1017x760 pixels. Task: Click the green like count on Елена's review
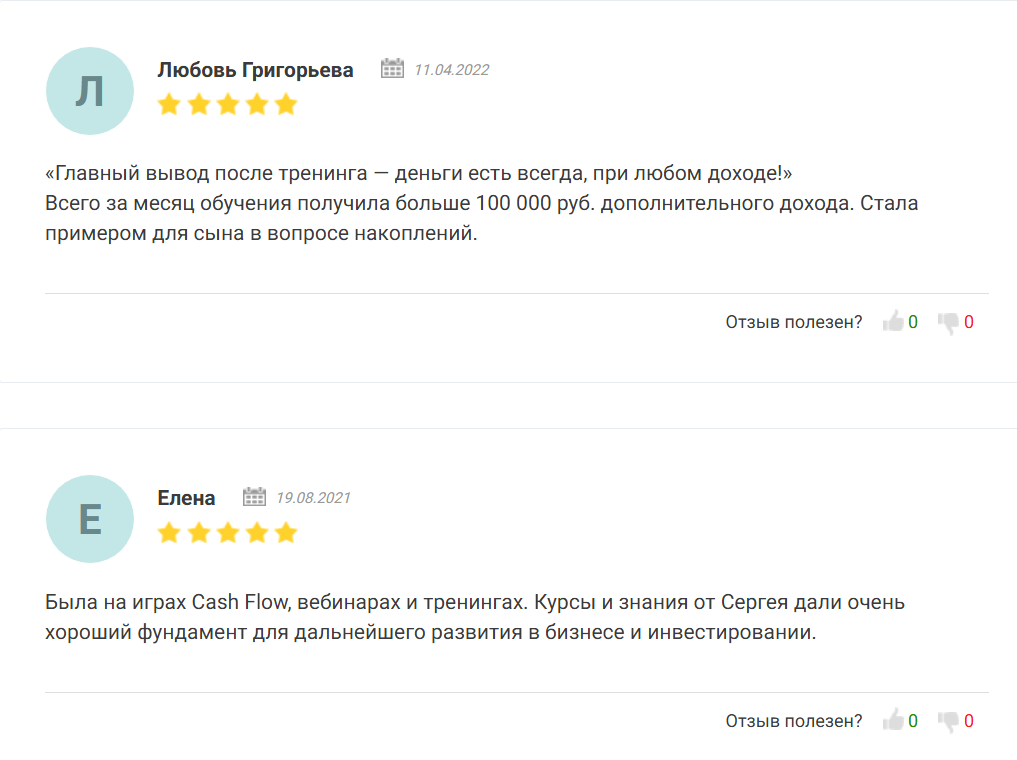click(x=913, y=721)
